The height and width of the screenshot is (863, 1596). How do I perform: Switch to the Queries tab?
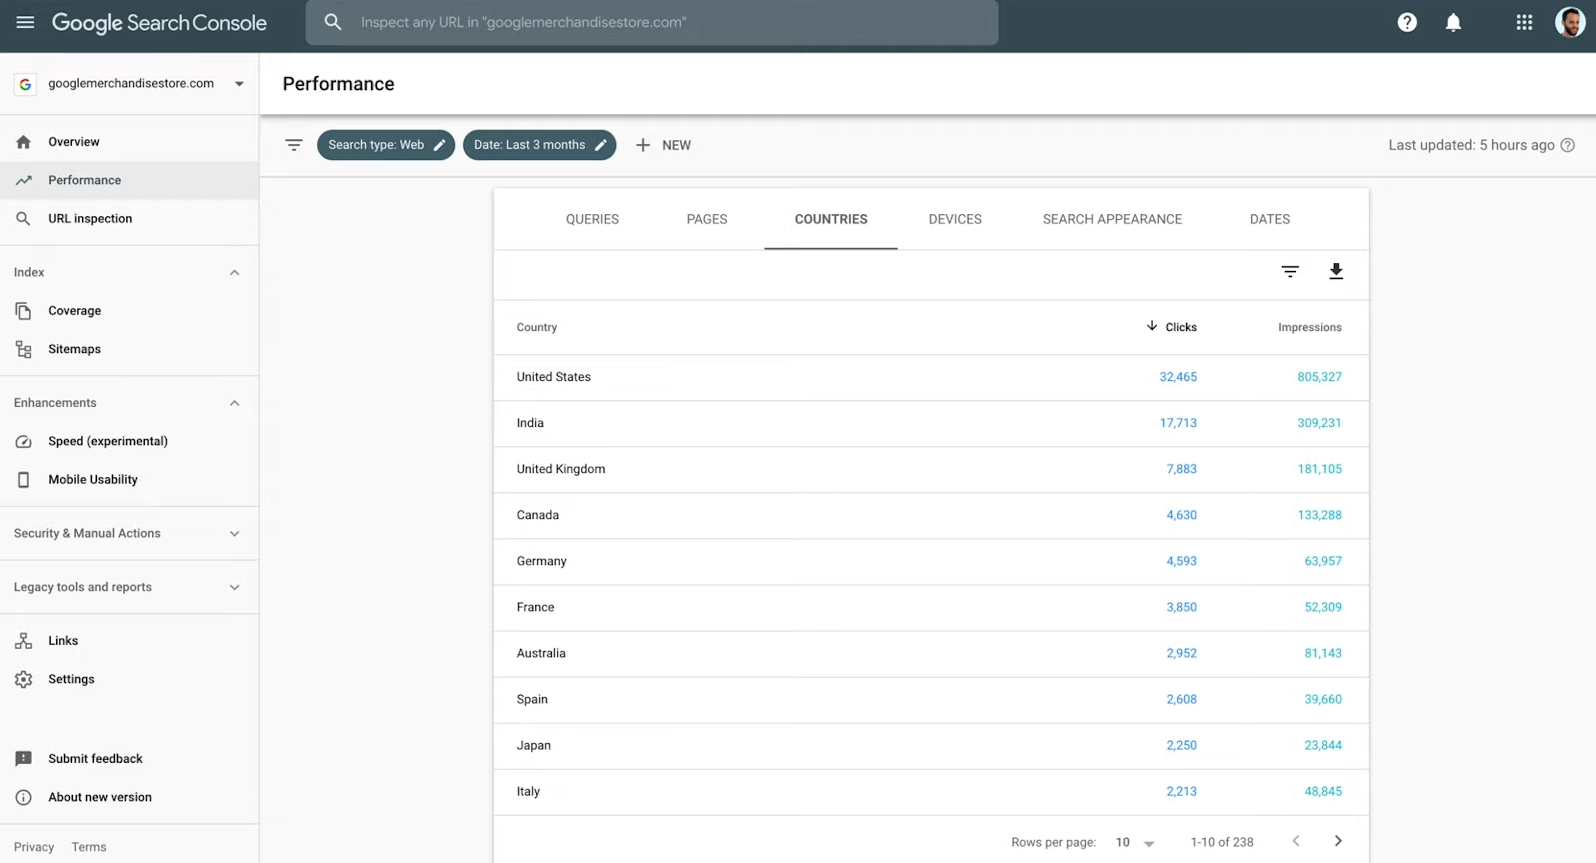click(592, 219)
